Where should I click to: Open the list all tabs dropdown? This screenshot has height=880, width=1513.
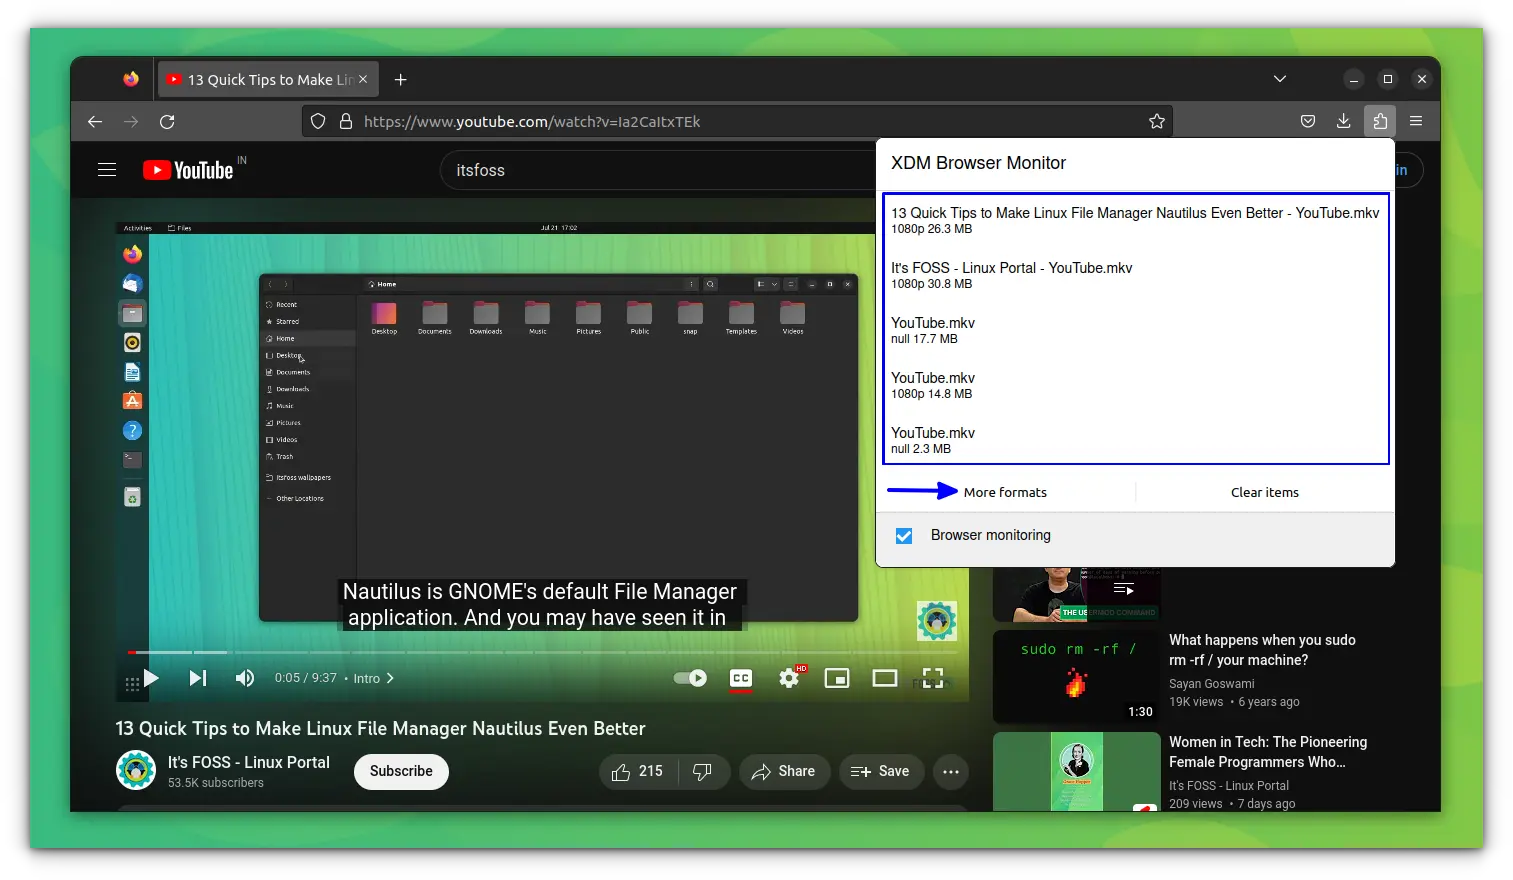1280,79
